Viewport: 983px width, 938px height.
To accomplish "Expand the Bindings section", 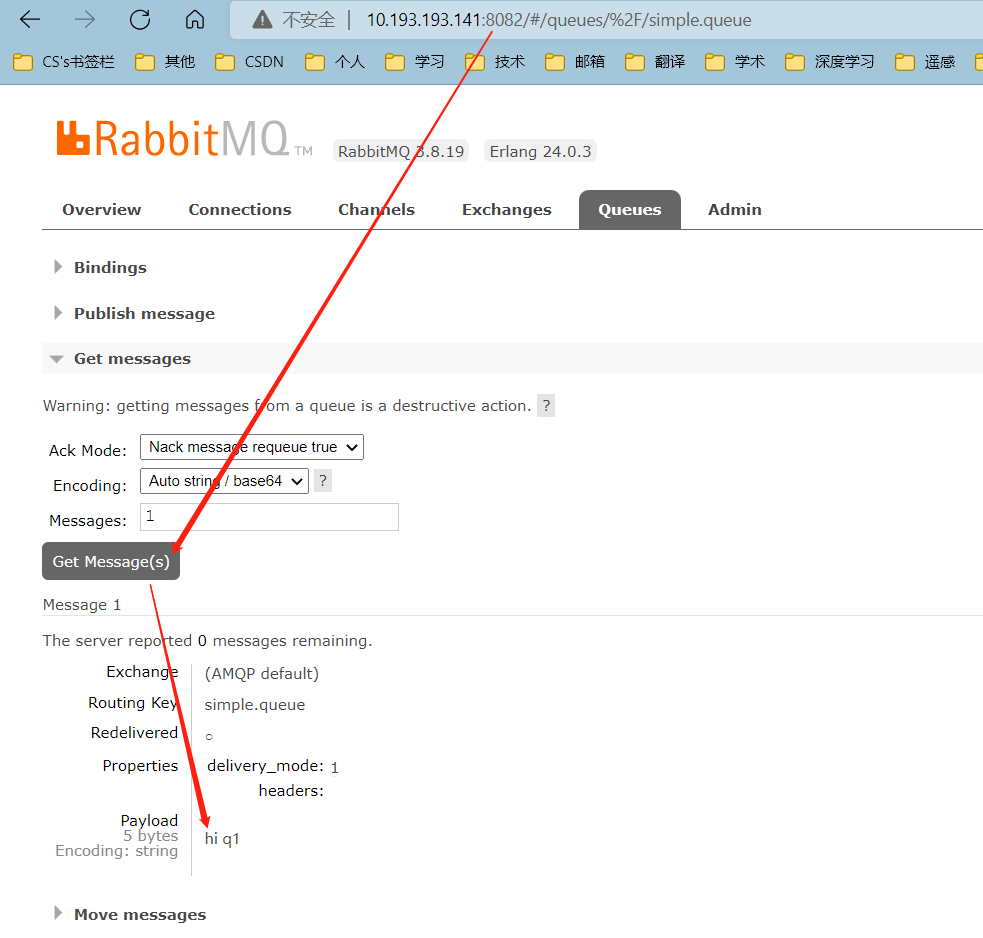I will [x=110, y=268].
